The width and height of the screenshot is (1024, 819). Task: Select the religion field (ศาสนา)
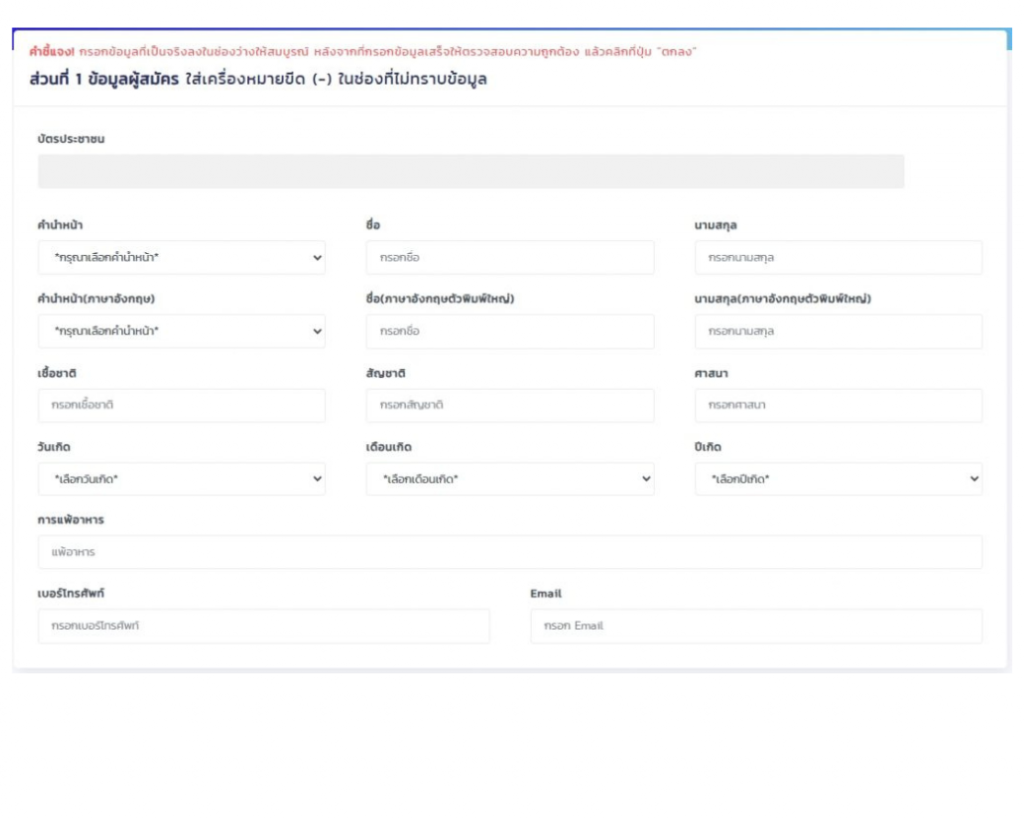coord(838,405)
